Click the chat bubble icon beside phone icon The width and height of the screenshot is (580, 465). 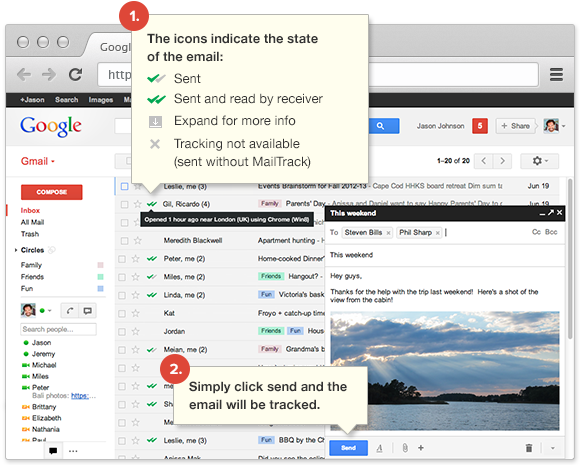click(x=87, y=311)
